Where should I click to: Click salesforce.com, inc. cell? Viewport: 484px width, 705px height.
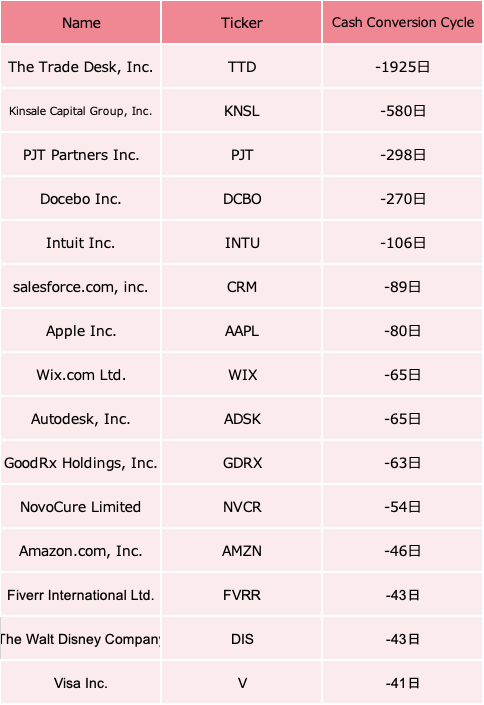(81, 287)
